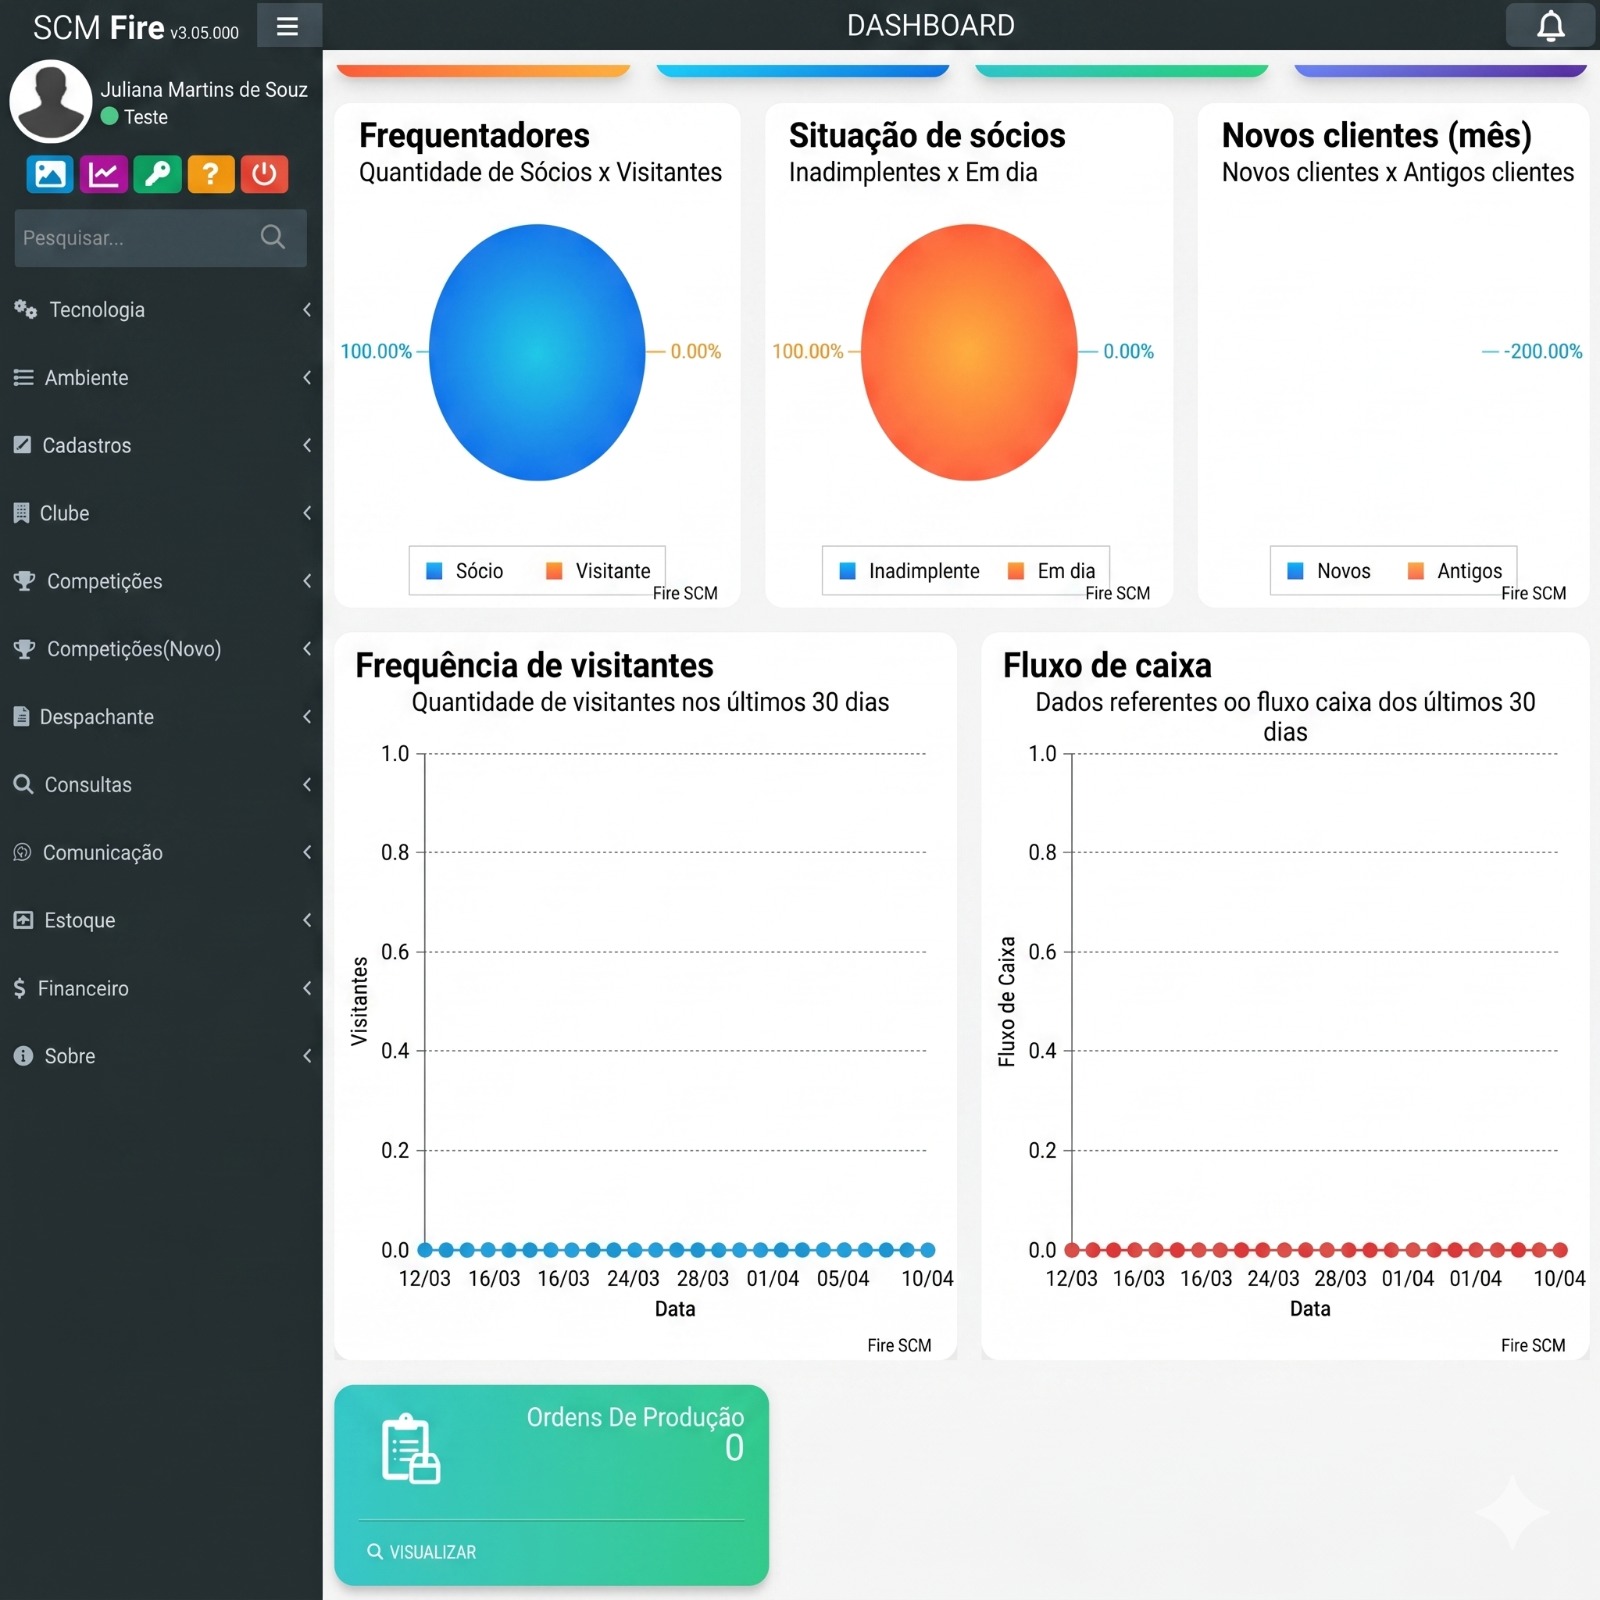Click the blue image gallery icon
1600x1600 pixels.
pos(50,174)
